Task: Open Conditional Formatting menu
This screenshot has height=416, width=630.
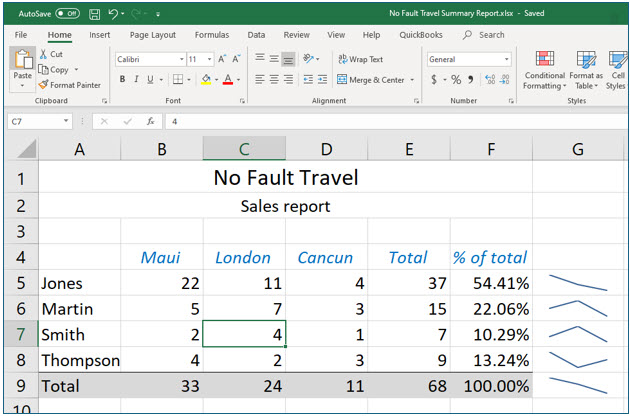Action: coord(544,70)
